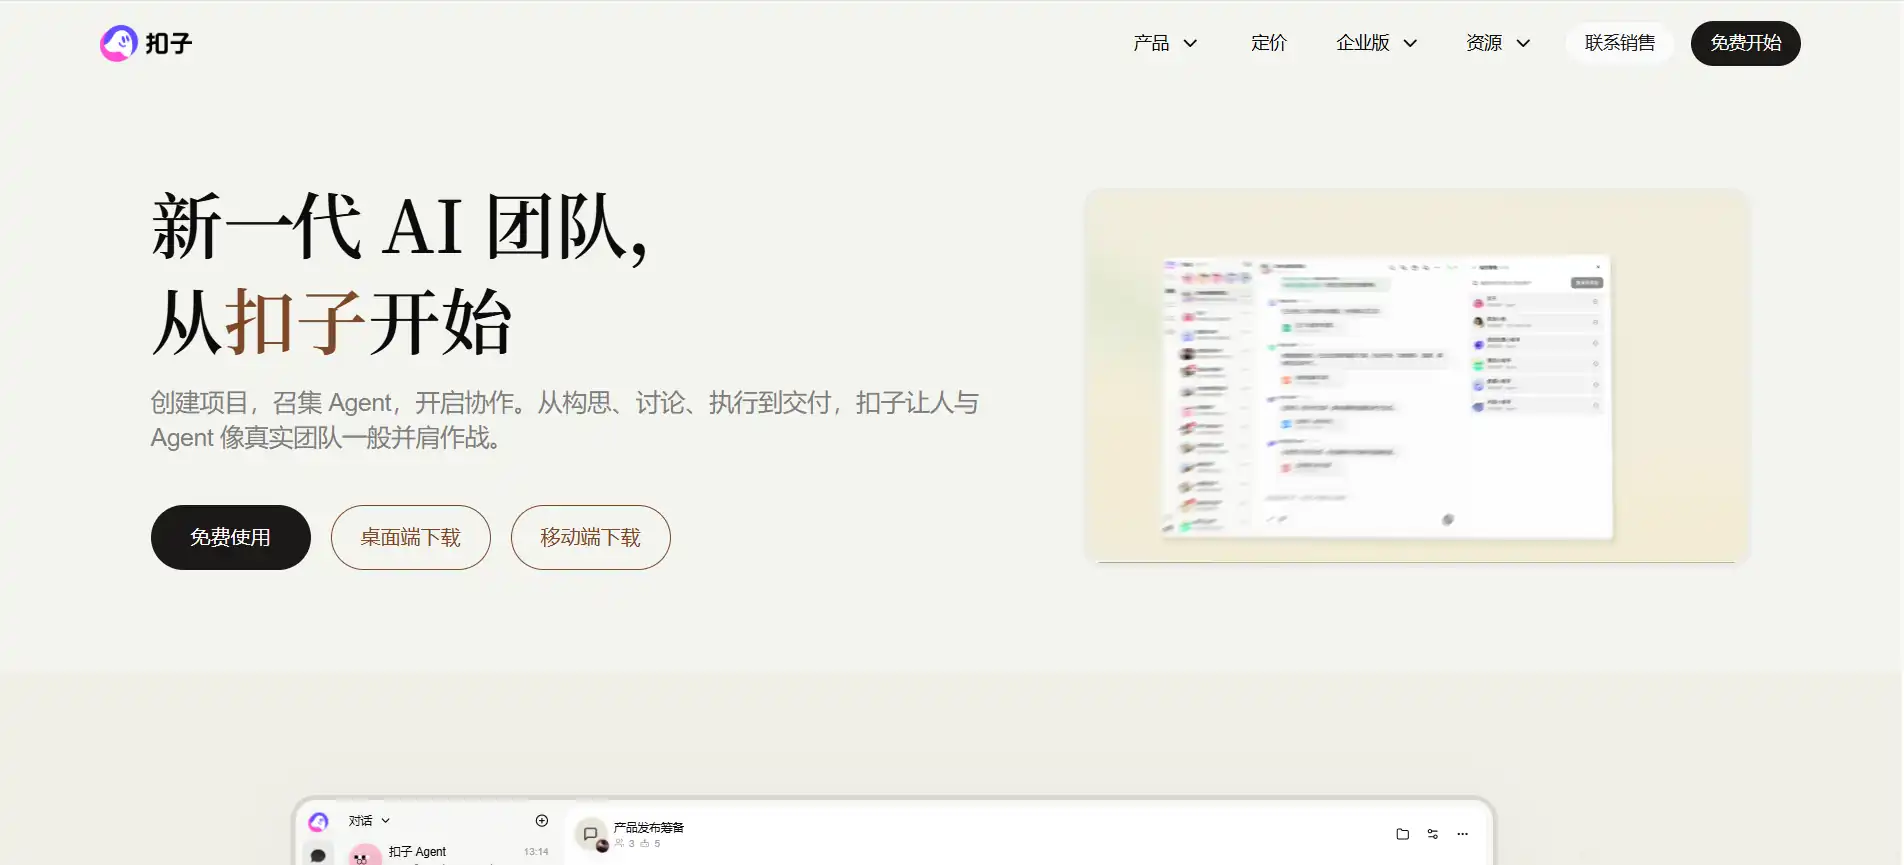
Task: Click the 移动端下载 button
Action: (x=591, y=537)
